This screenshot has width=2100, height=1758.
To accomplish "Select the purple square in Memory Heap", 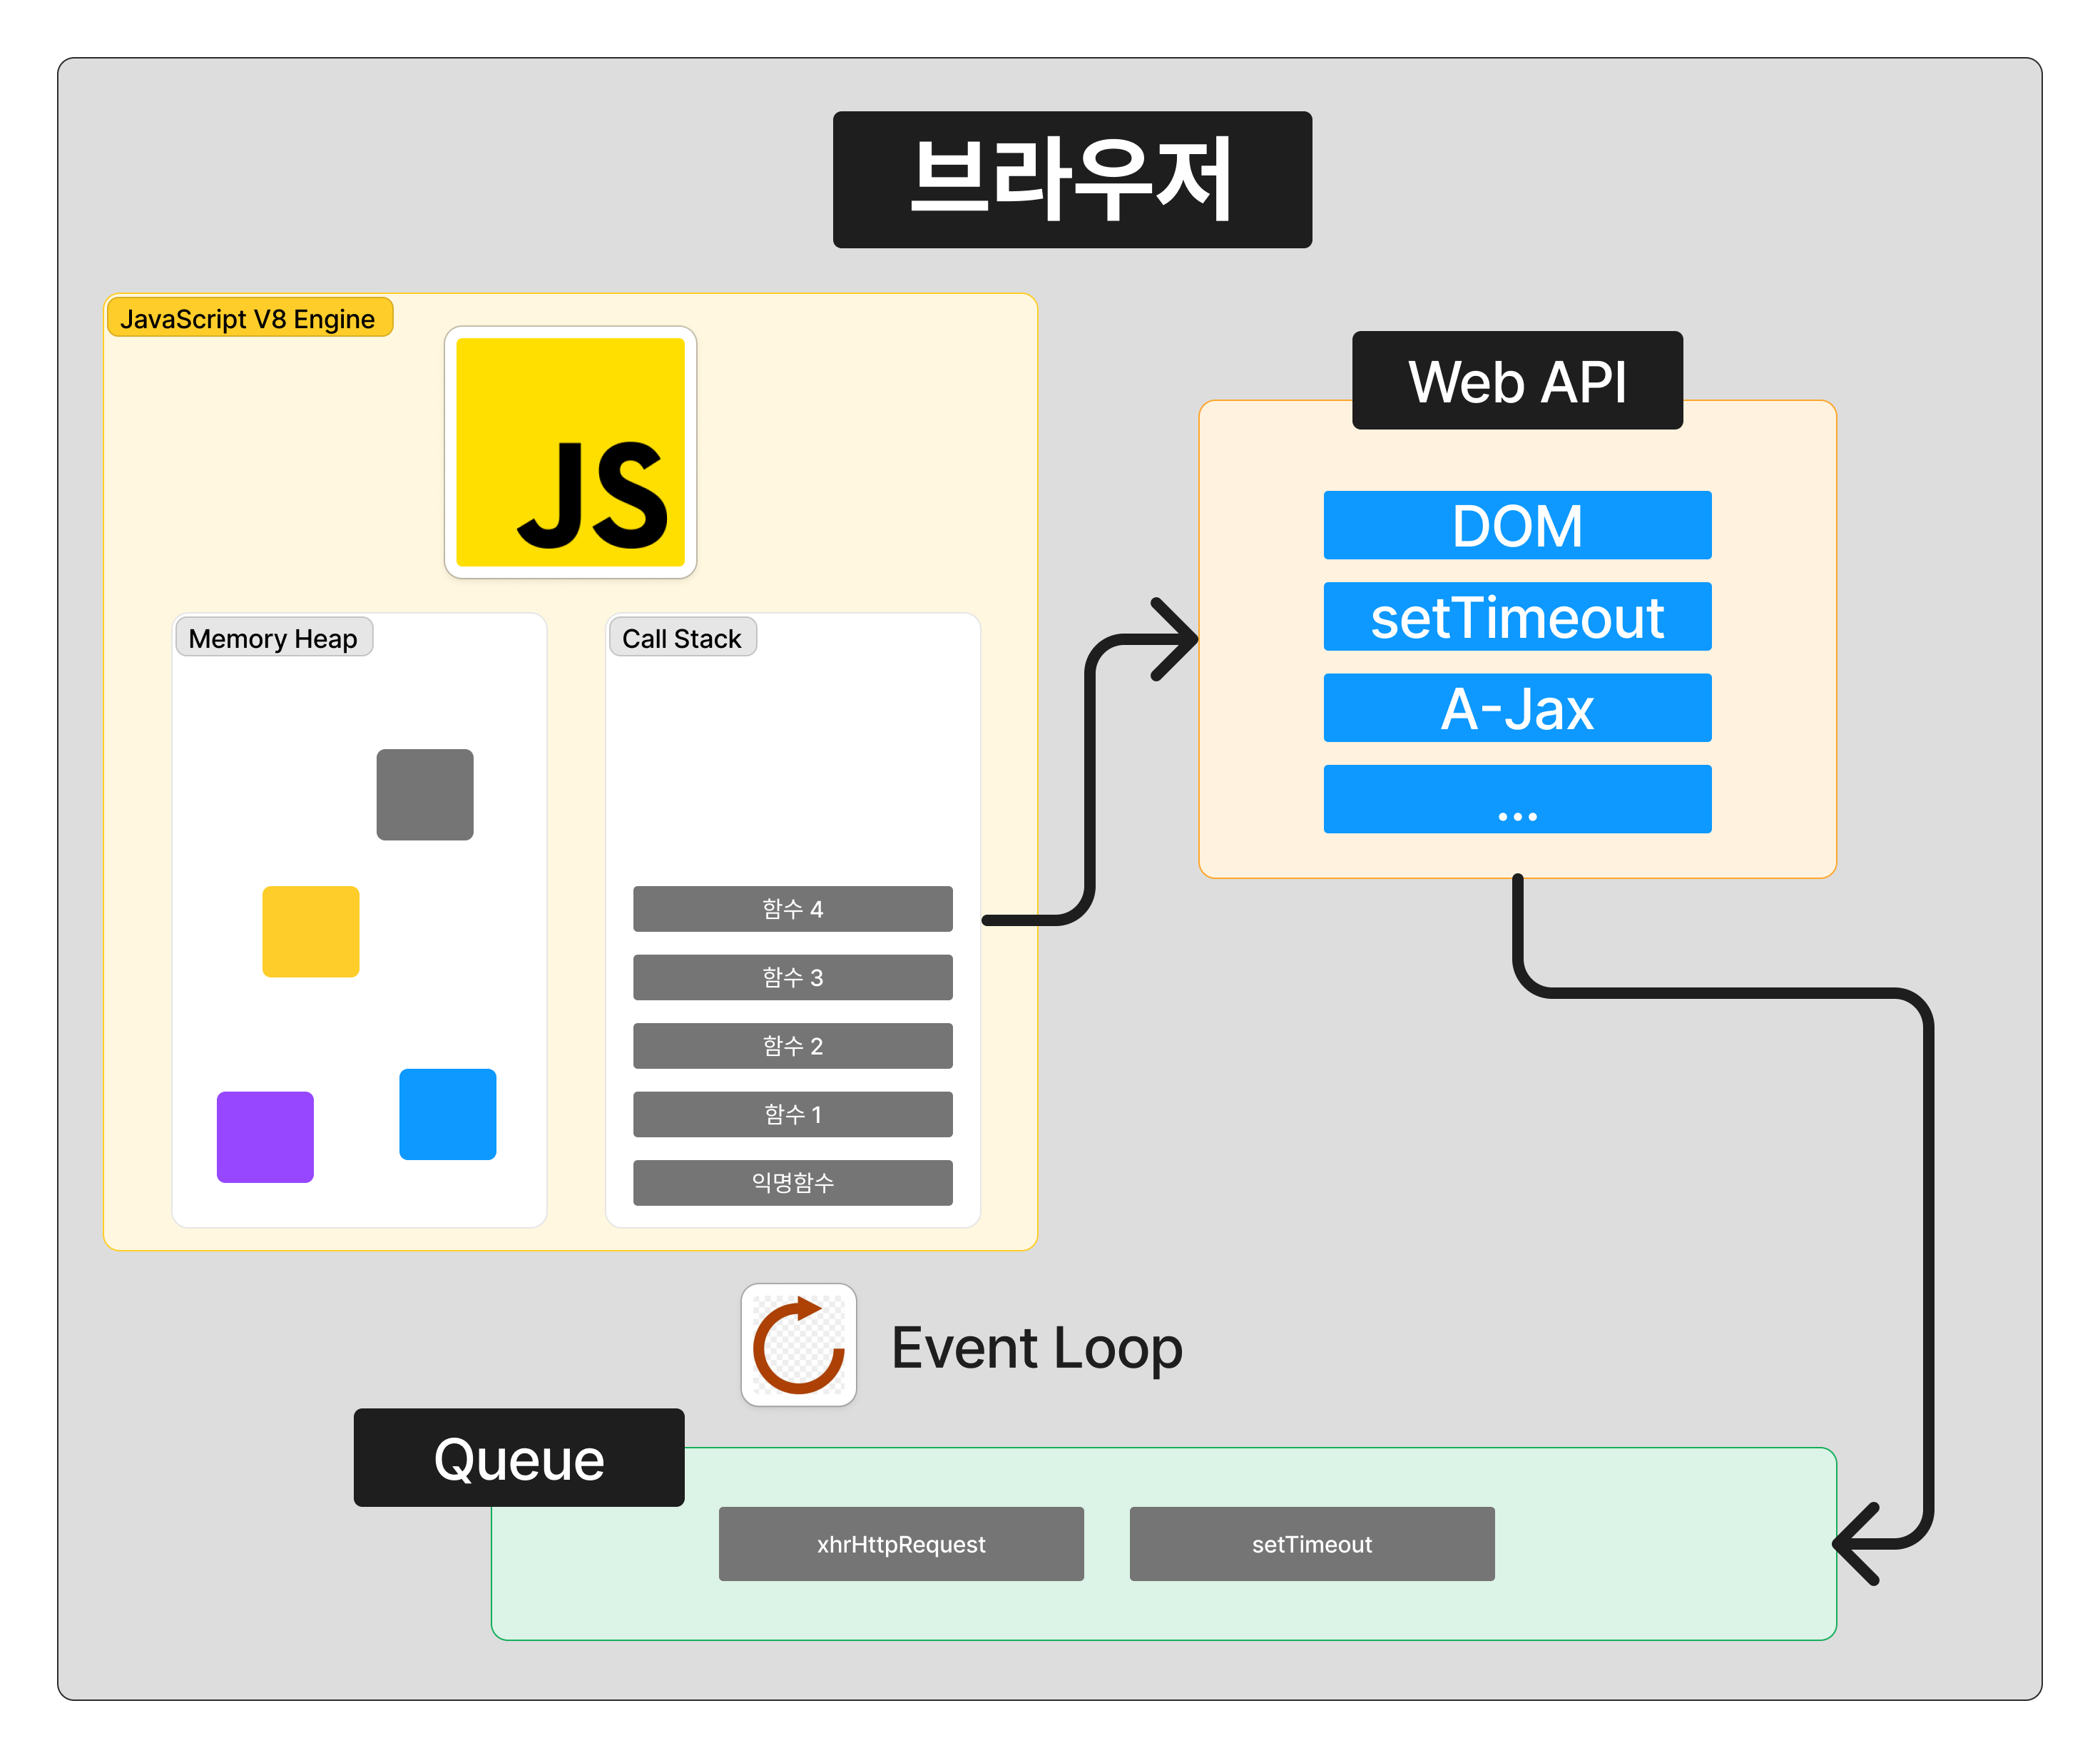I will 265,1137.
